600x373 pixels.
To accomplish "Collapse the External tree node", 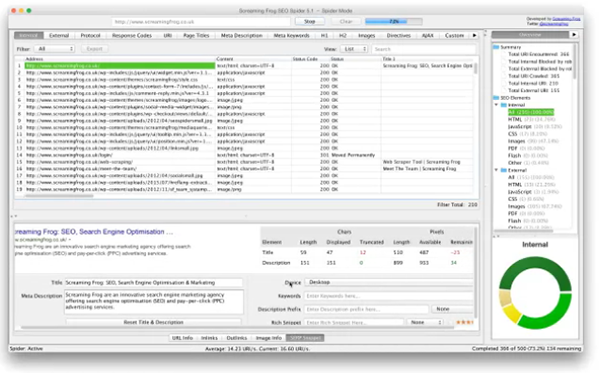I will click(496, 170).
